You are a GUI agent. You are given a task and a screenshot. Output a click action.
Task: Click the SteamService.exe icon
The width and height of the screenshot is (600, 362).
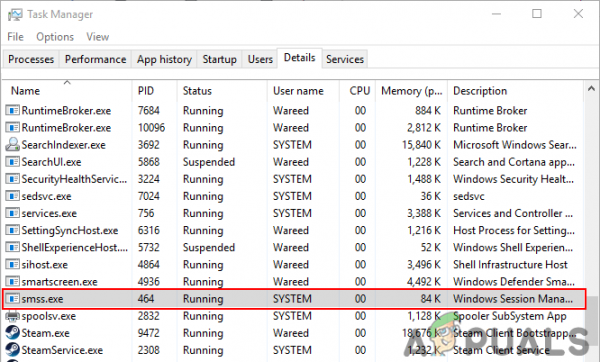[x=12, y=350]
